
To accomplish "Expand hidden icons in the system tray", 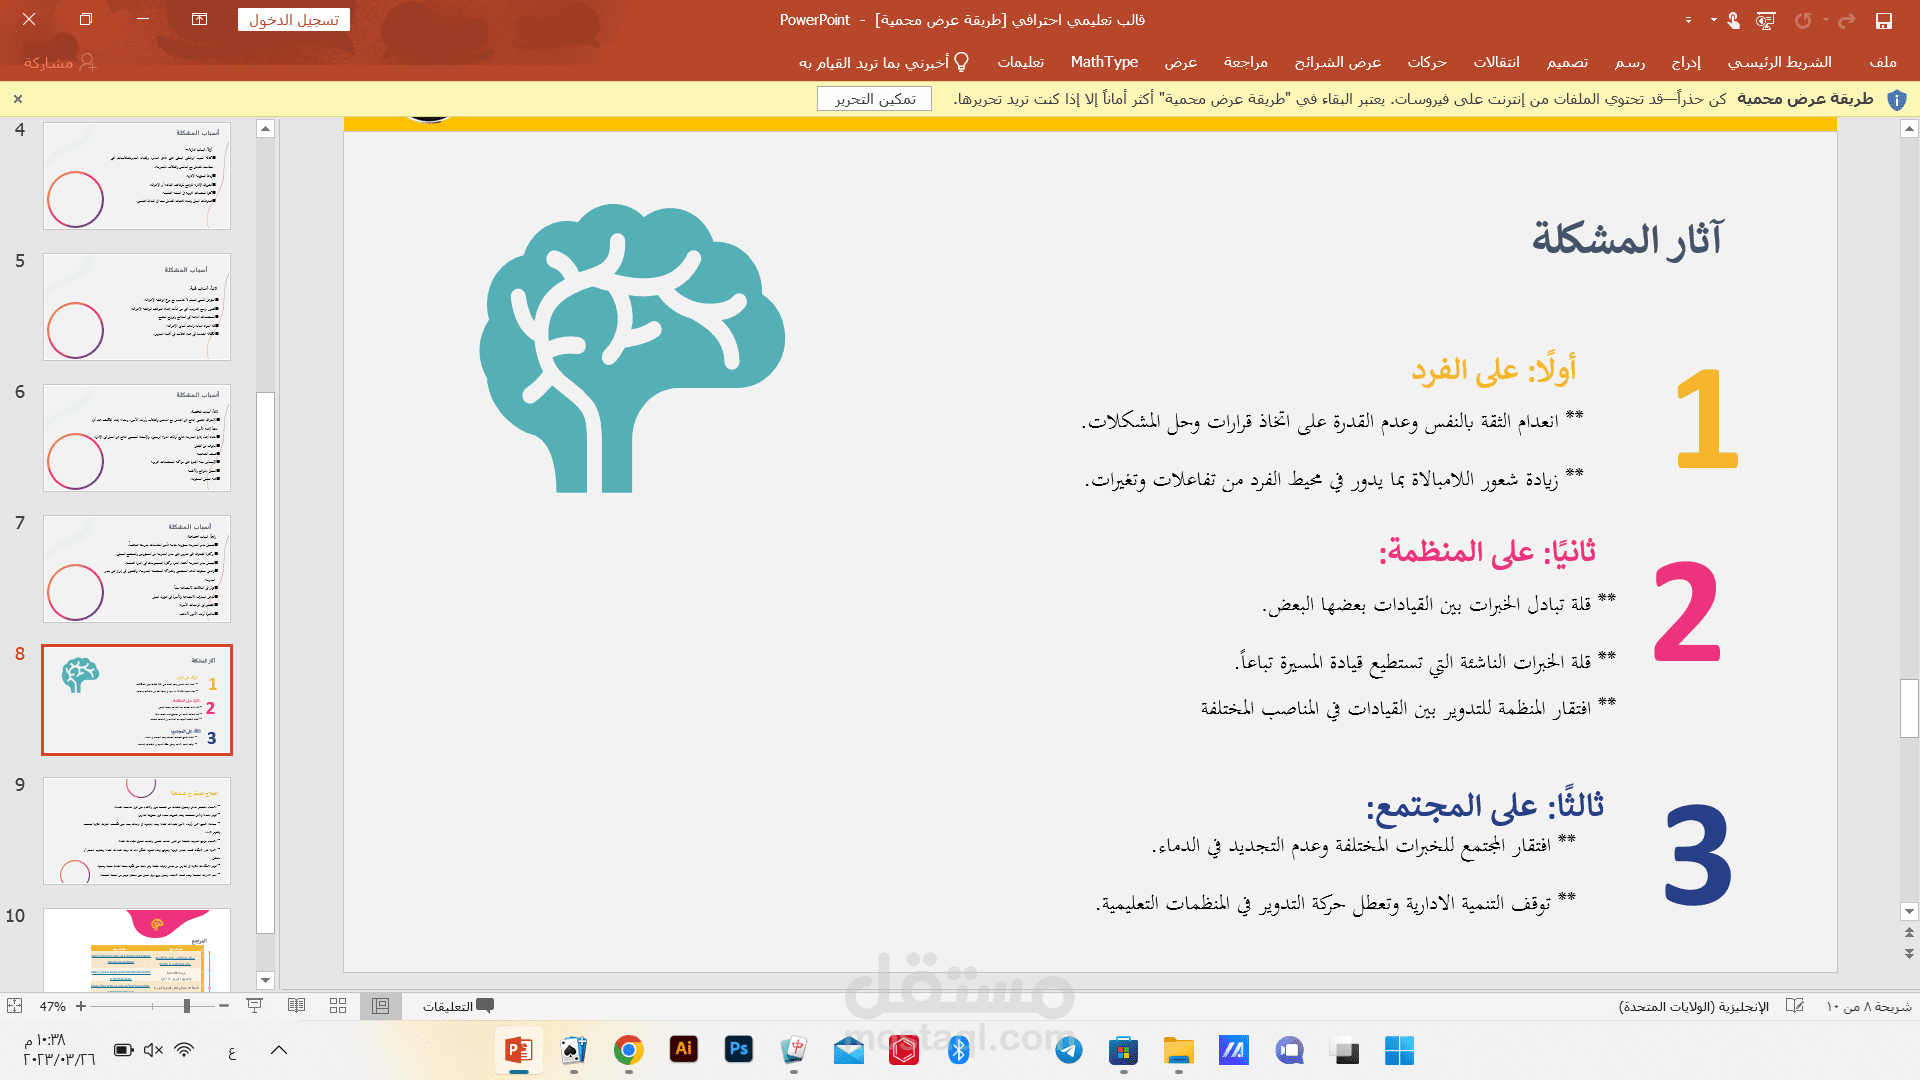I will (x=279, y=1051).
